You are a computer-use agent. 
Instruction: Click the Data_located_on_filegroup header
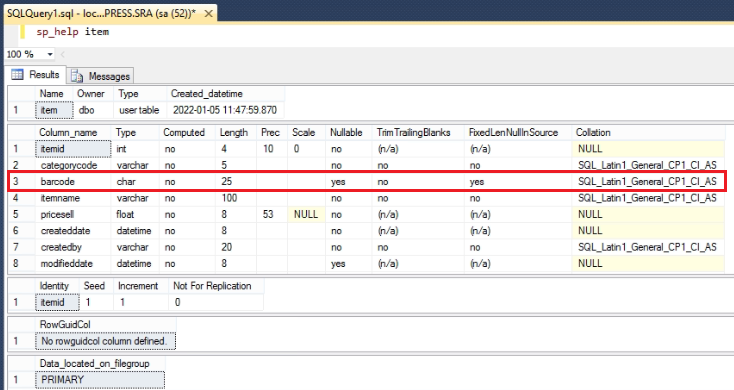[100, 364]
